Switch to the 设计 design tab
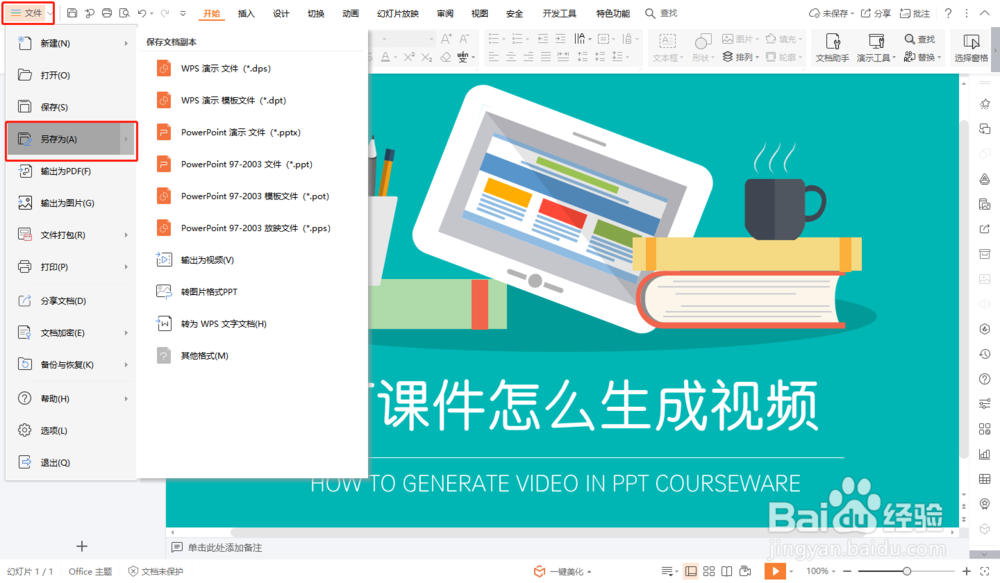This screenshot has height=583, width=1000. 281,13
